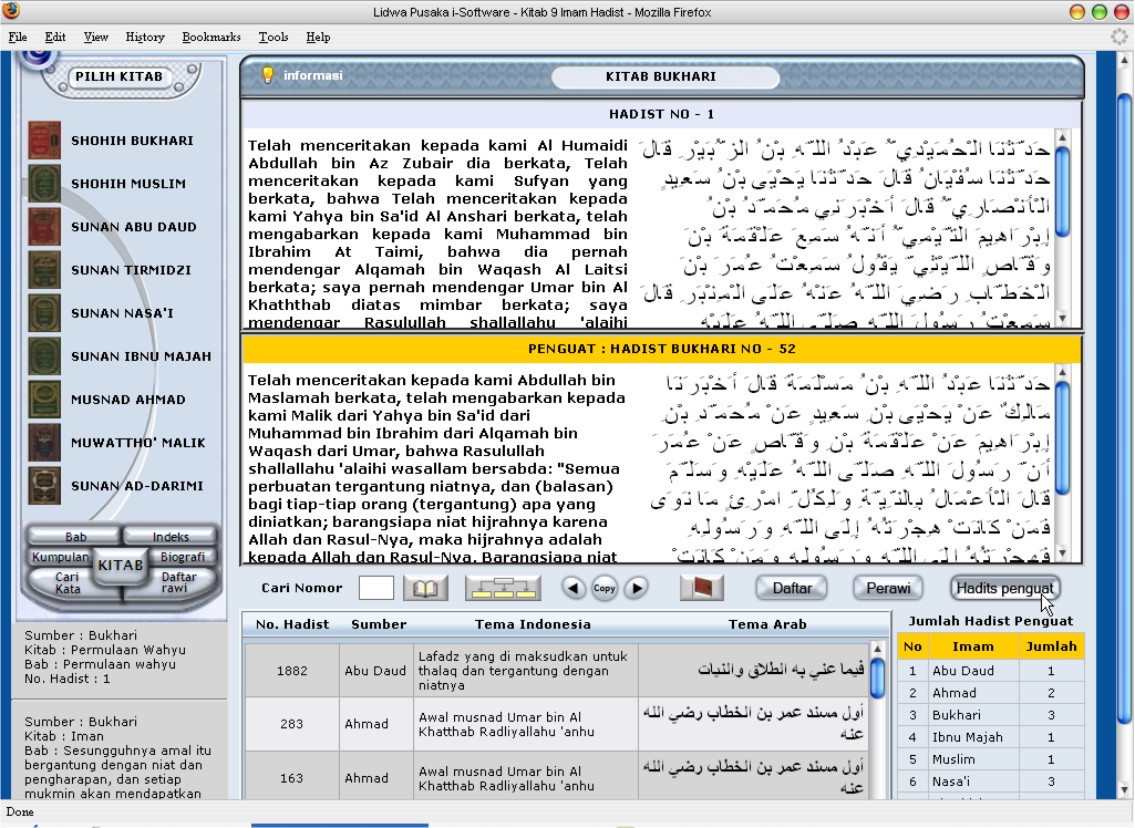Click the Daftar rawi button

pos(178,583)
